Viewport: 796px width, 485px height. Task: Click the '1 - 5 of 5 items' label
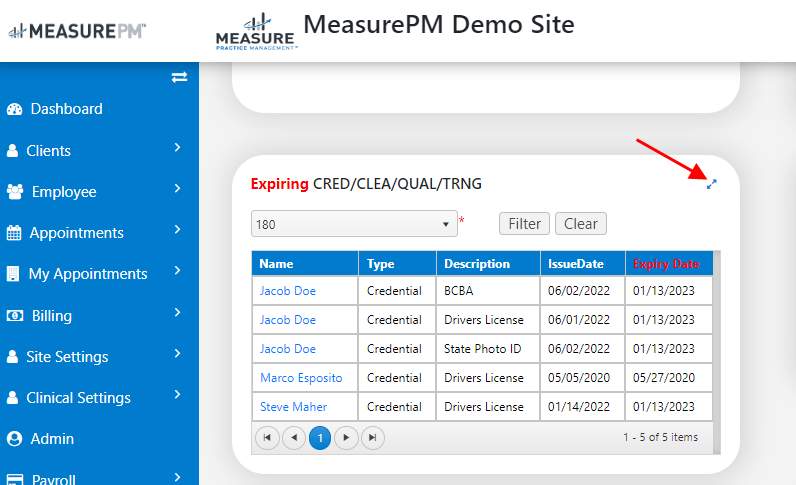click(660, 437)
